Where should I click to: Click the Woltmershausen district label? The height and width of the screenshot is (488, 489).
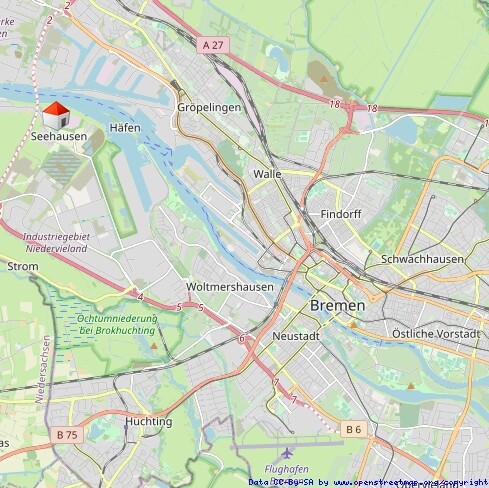click(230, 287)
